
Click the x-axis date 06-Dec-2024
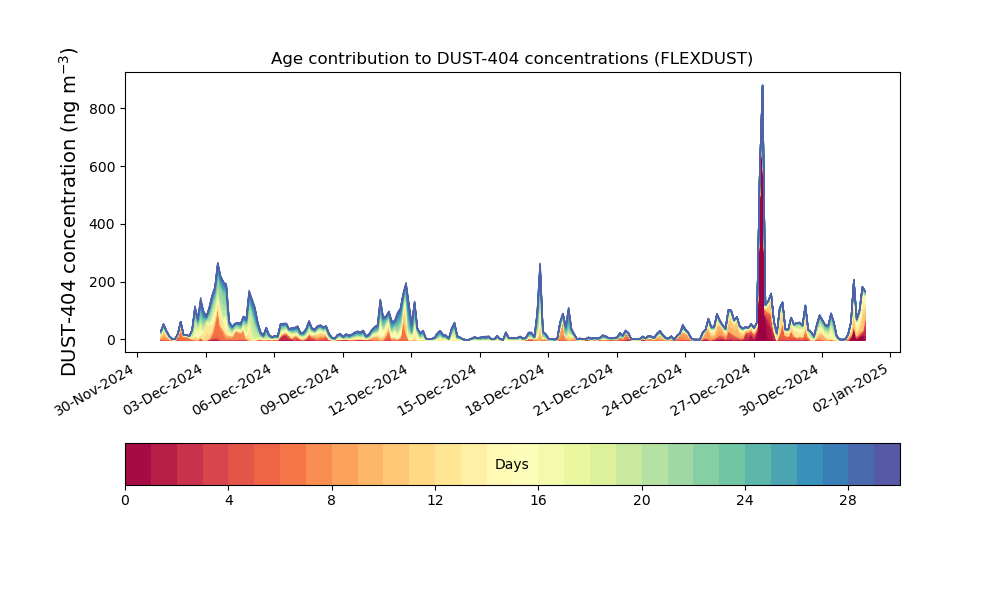tap(233, 389)
